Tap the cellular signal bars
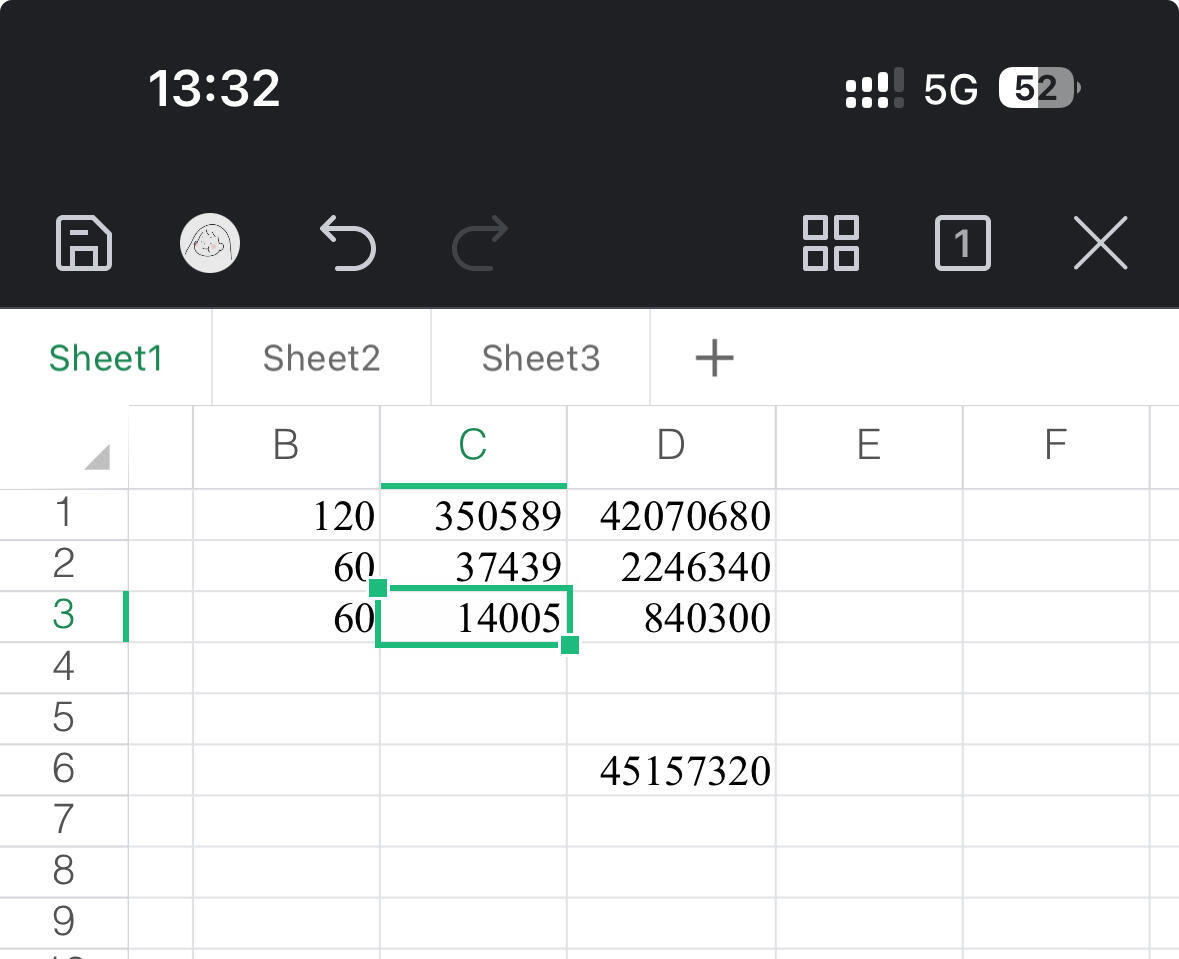Viewport: 1179px width, 959px height. tap(874, 89)
